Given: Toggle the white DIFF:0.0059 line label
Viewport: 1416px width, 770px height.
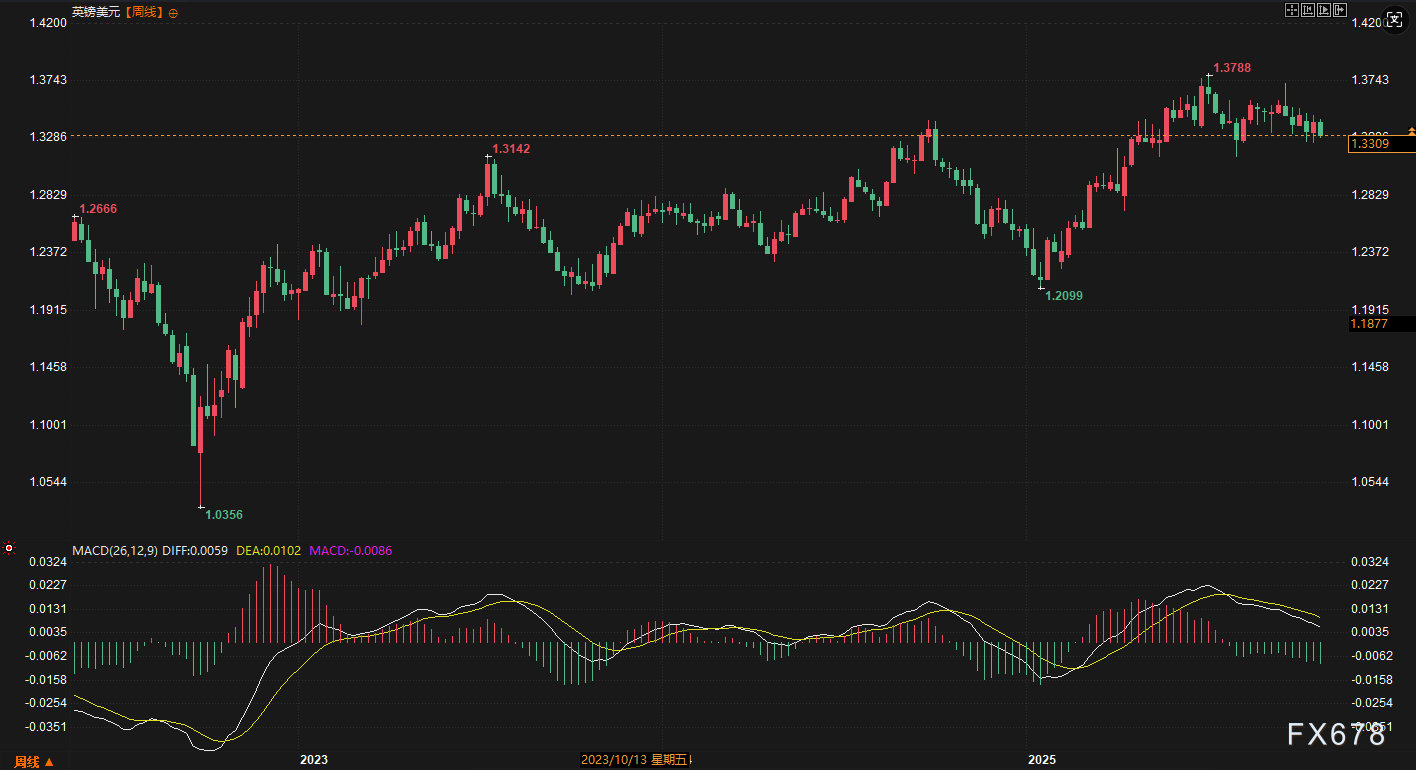Looking at the screenshot, I should click(x=195, y=551).
